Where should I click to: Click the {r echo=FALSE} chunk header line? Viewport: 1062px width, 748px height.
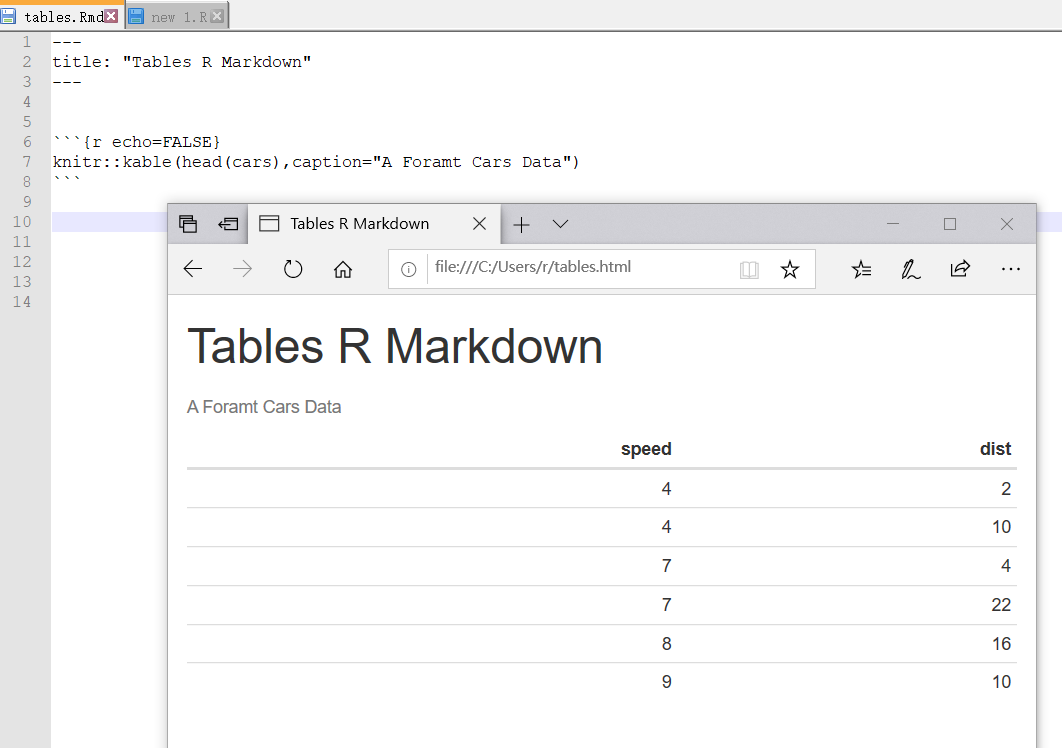(137, 142)
